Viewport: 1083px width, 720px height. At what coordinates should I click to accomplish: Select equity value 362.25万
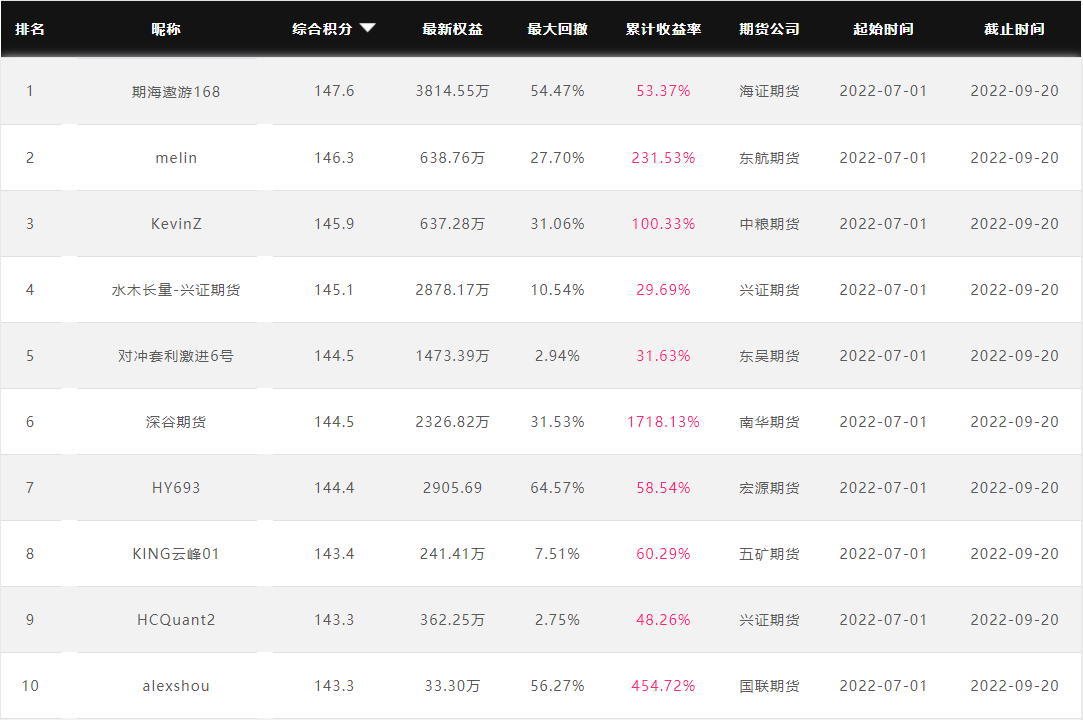click(x=452, y=620)
